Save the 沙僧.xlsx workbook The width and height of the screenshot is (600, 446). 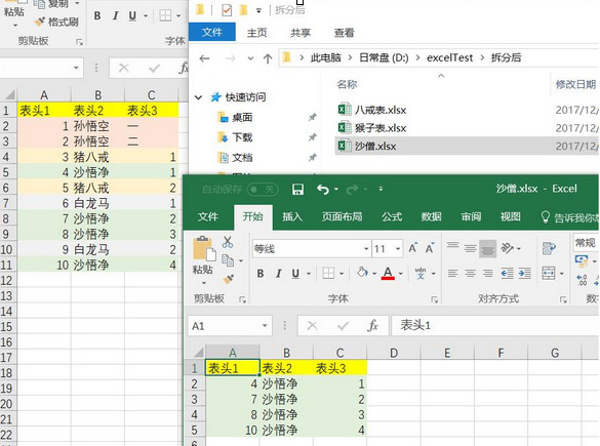(x=298, y=189)
